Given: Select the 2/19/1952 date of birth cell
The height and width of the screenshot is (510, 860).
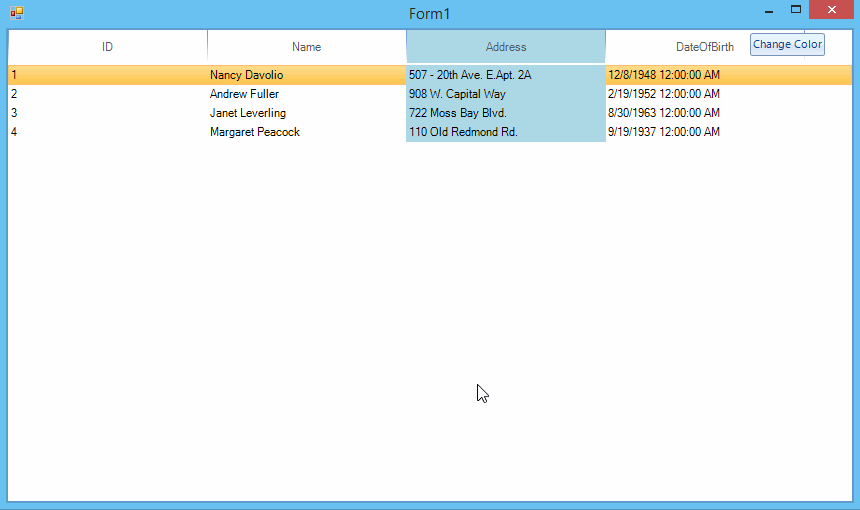Looking at the screenshot, I should click(x=663, y=94).
